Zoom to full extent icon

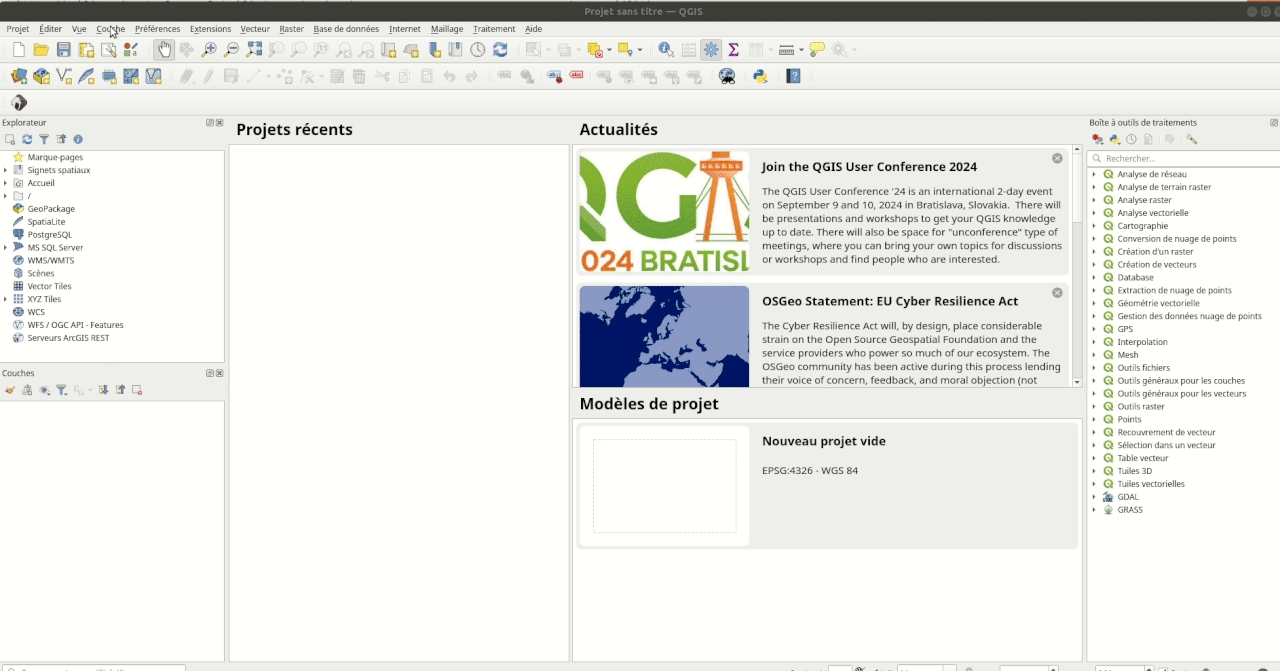point(254,50)
